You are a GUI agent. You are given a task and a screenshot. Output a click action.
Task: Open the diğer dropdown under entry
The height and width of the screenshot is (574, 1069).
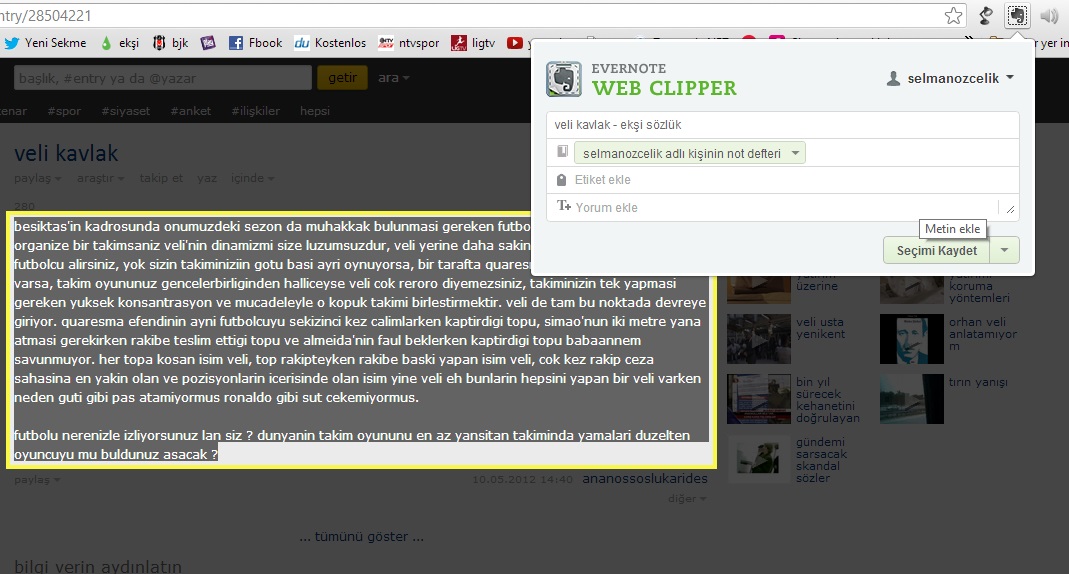tap(687, 499)
